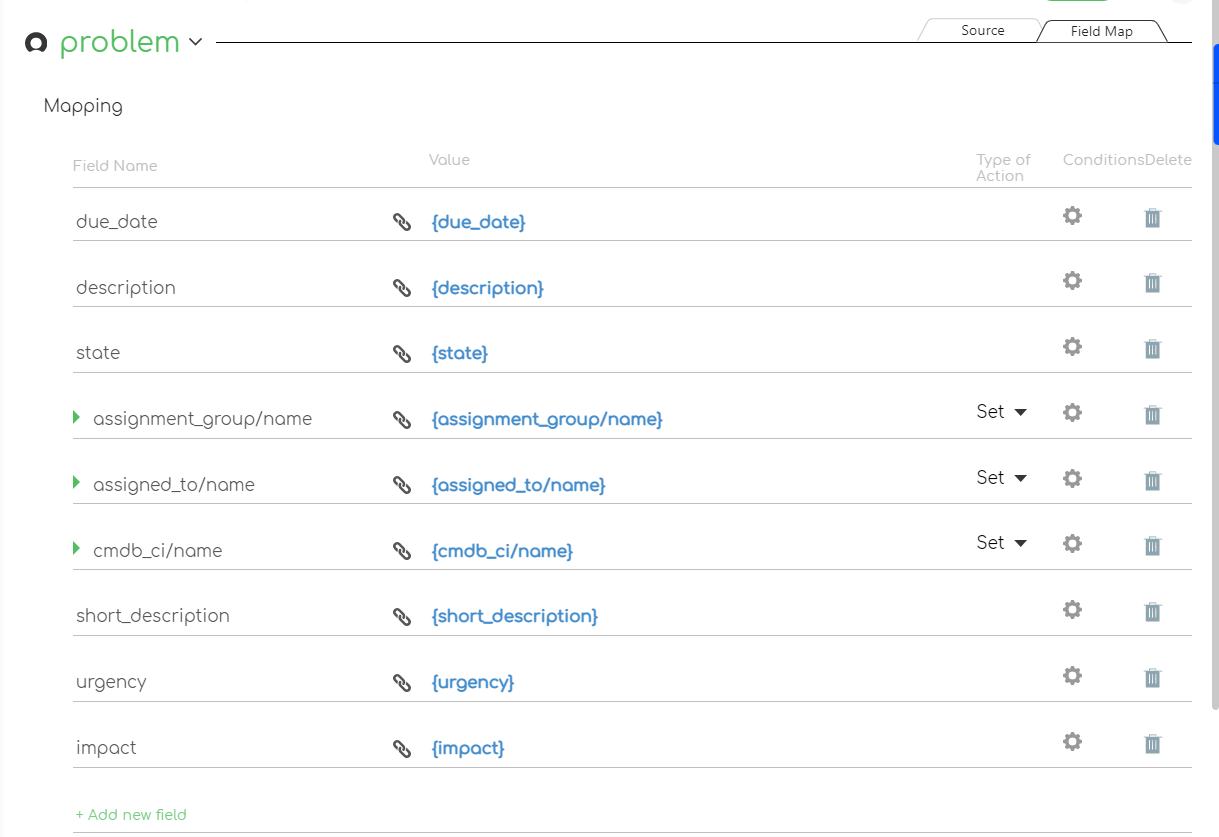Open conditions gear for impact
The image size is (1219, 837).
1072,741
